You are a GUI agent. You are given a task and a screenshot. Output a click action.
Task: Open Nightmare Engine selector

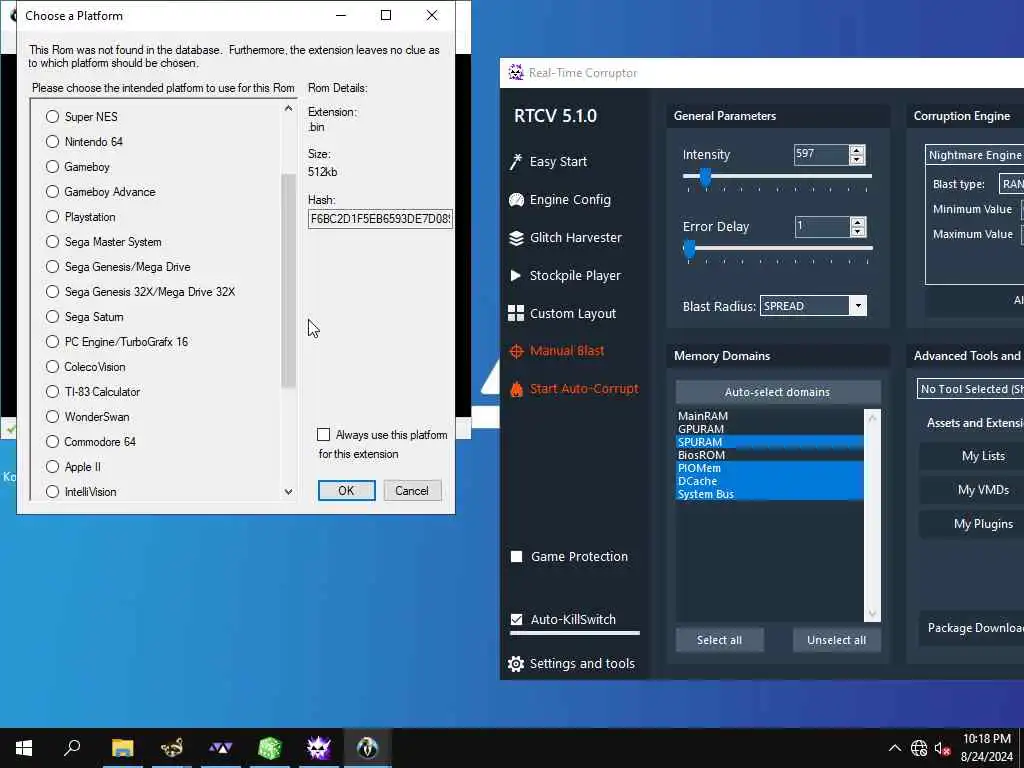(x=975, y=155)
